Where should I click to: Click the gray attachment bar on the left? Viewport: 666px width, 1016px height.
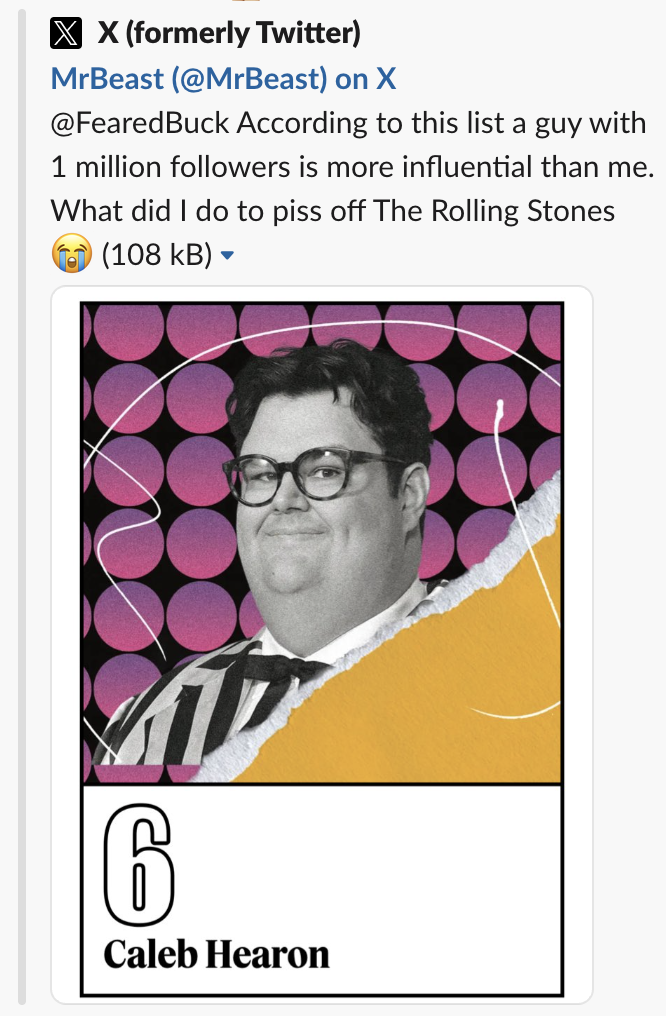tap(22, 508)
